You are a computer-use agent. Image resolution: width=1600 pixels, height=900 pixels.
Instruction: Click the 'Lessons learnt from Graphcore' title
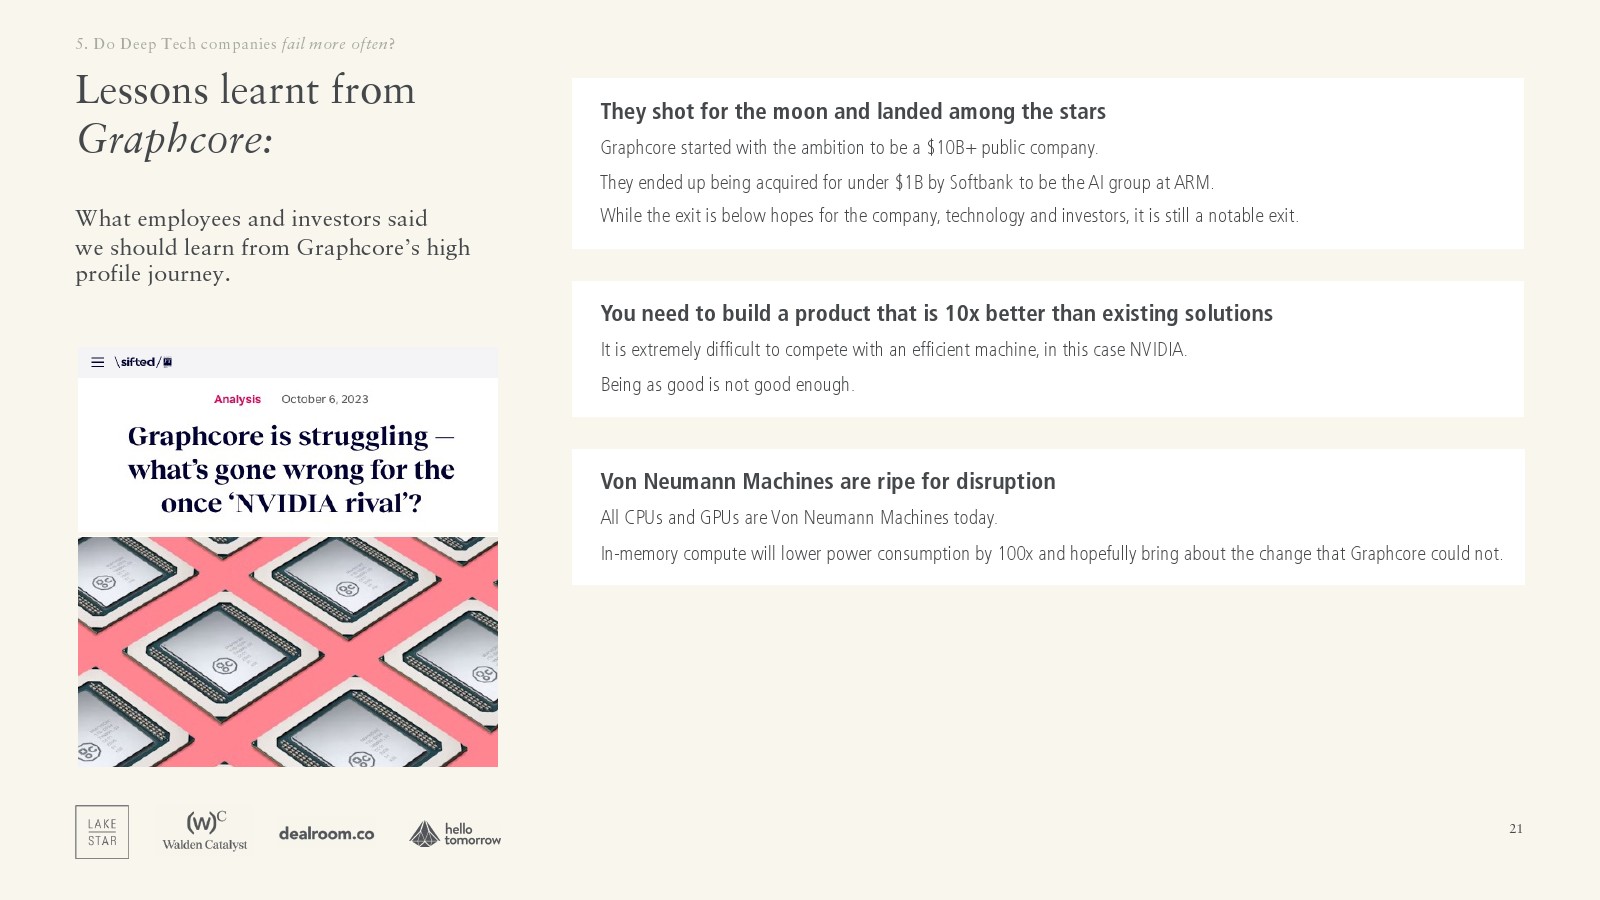coord(245,114)
